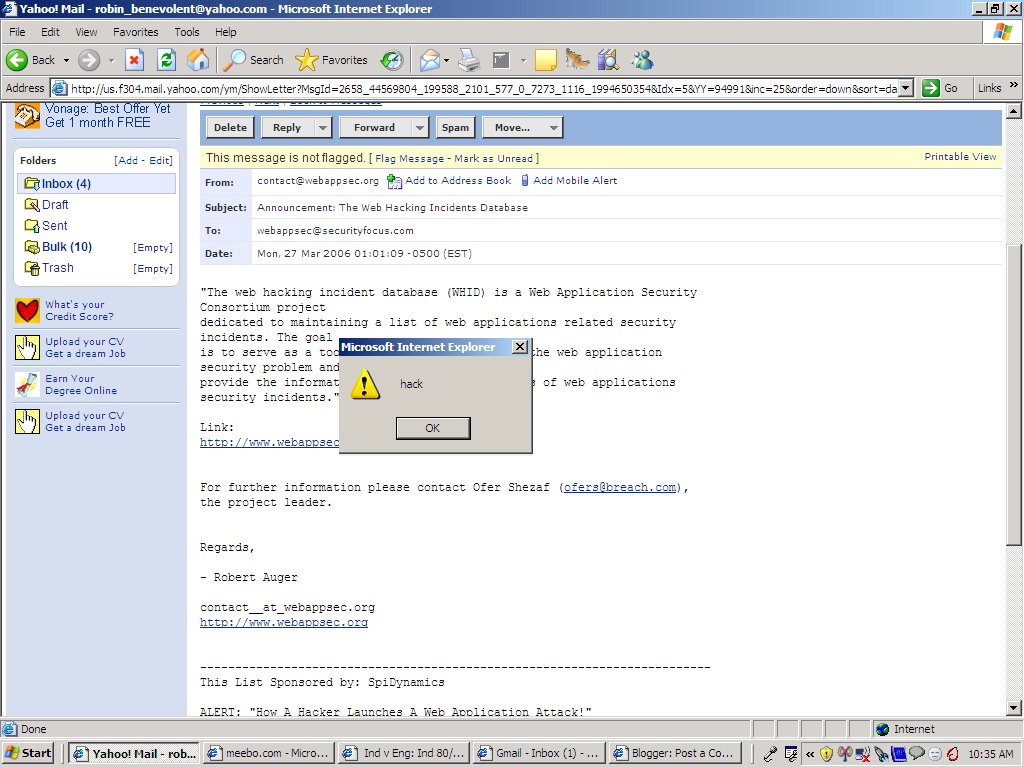Click the Windows Start button
1024x768 pixels.
coord(28,753)
